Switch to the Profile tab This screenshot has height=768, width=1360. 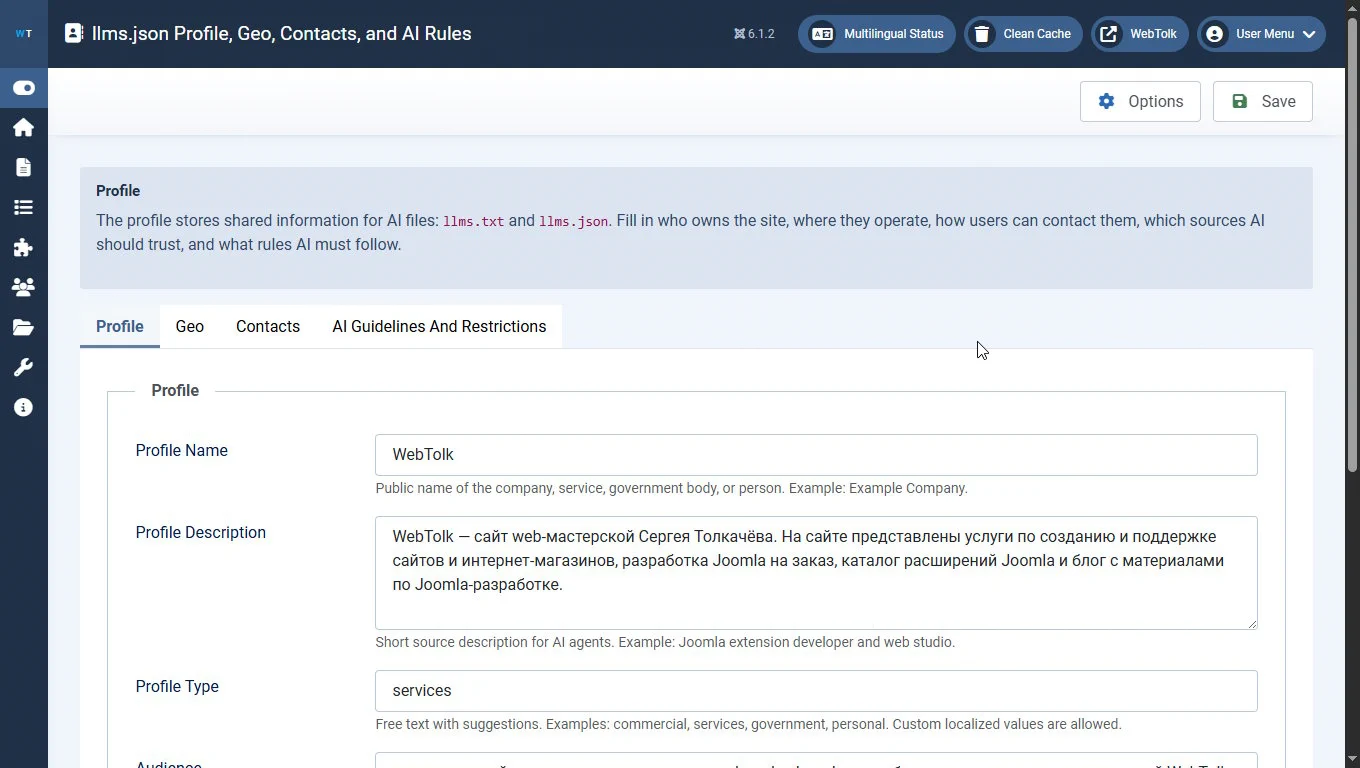pos(120,327)
